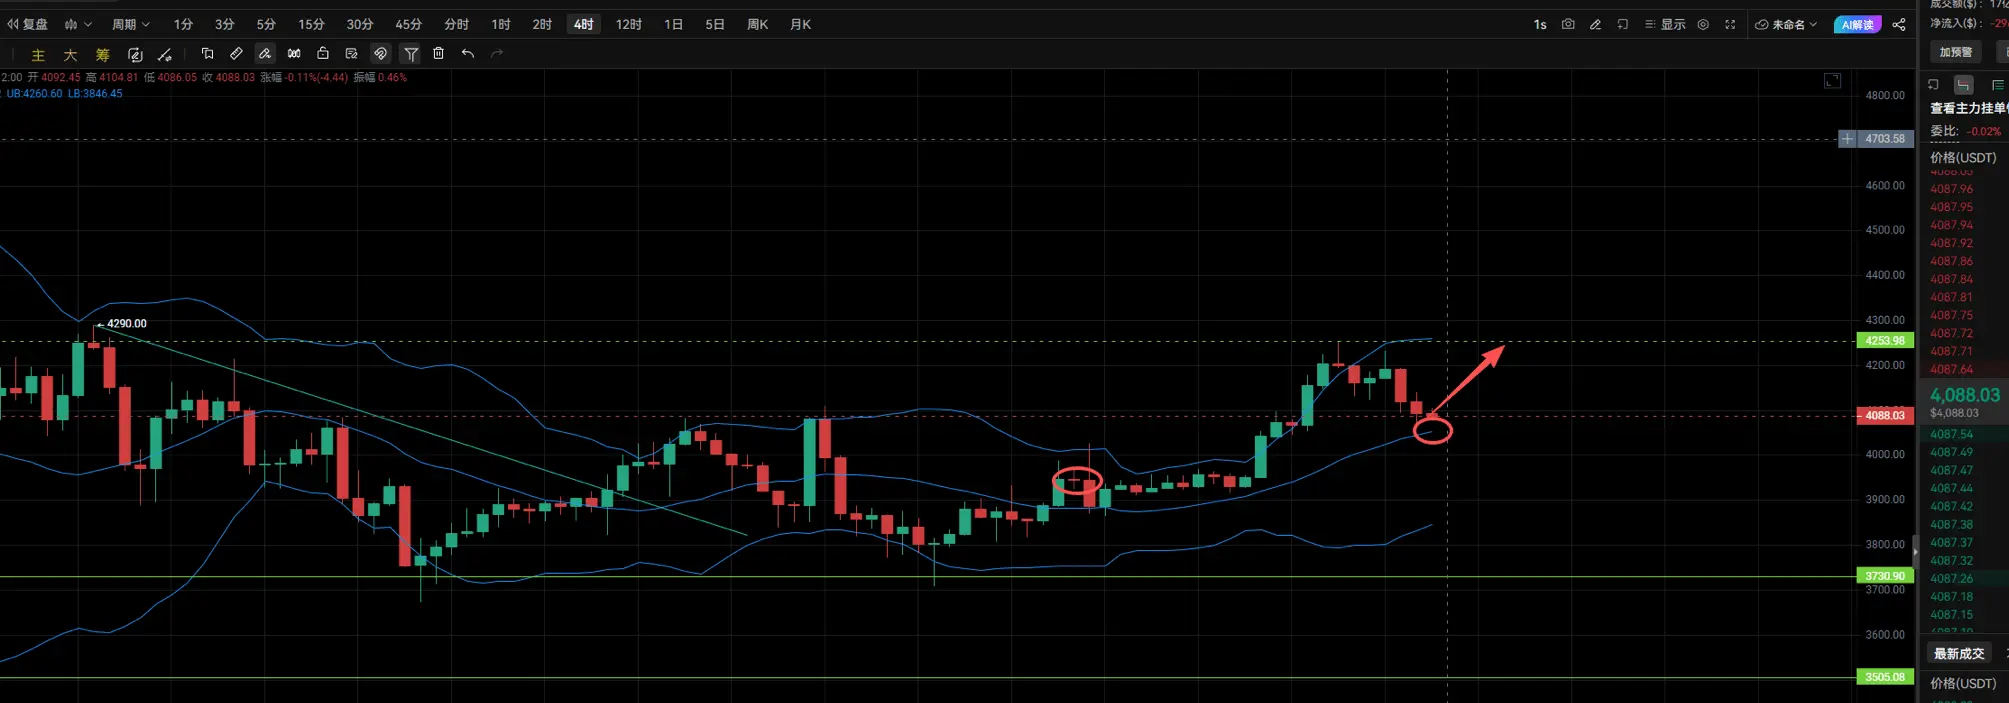Open the 最新成交 recent trades tab
2009x703 pixels.
coord(1958,653)
